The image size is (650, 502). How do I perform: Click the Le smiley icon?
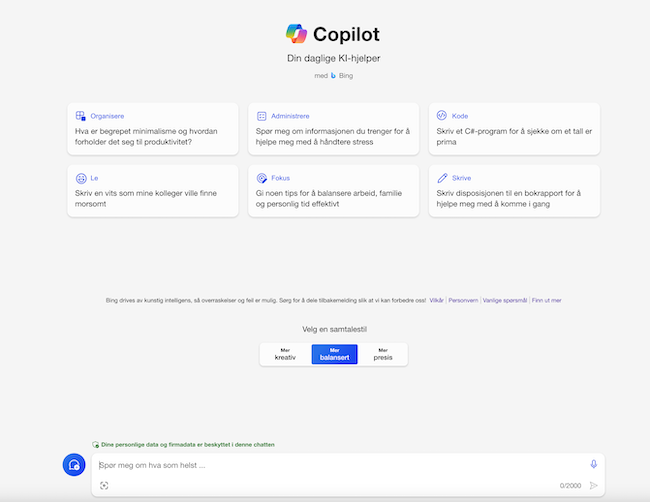coord(81,178)
